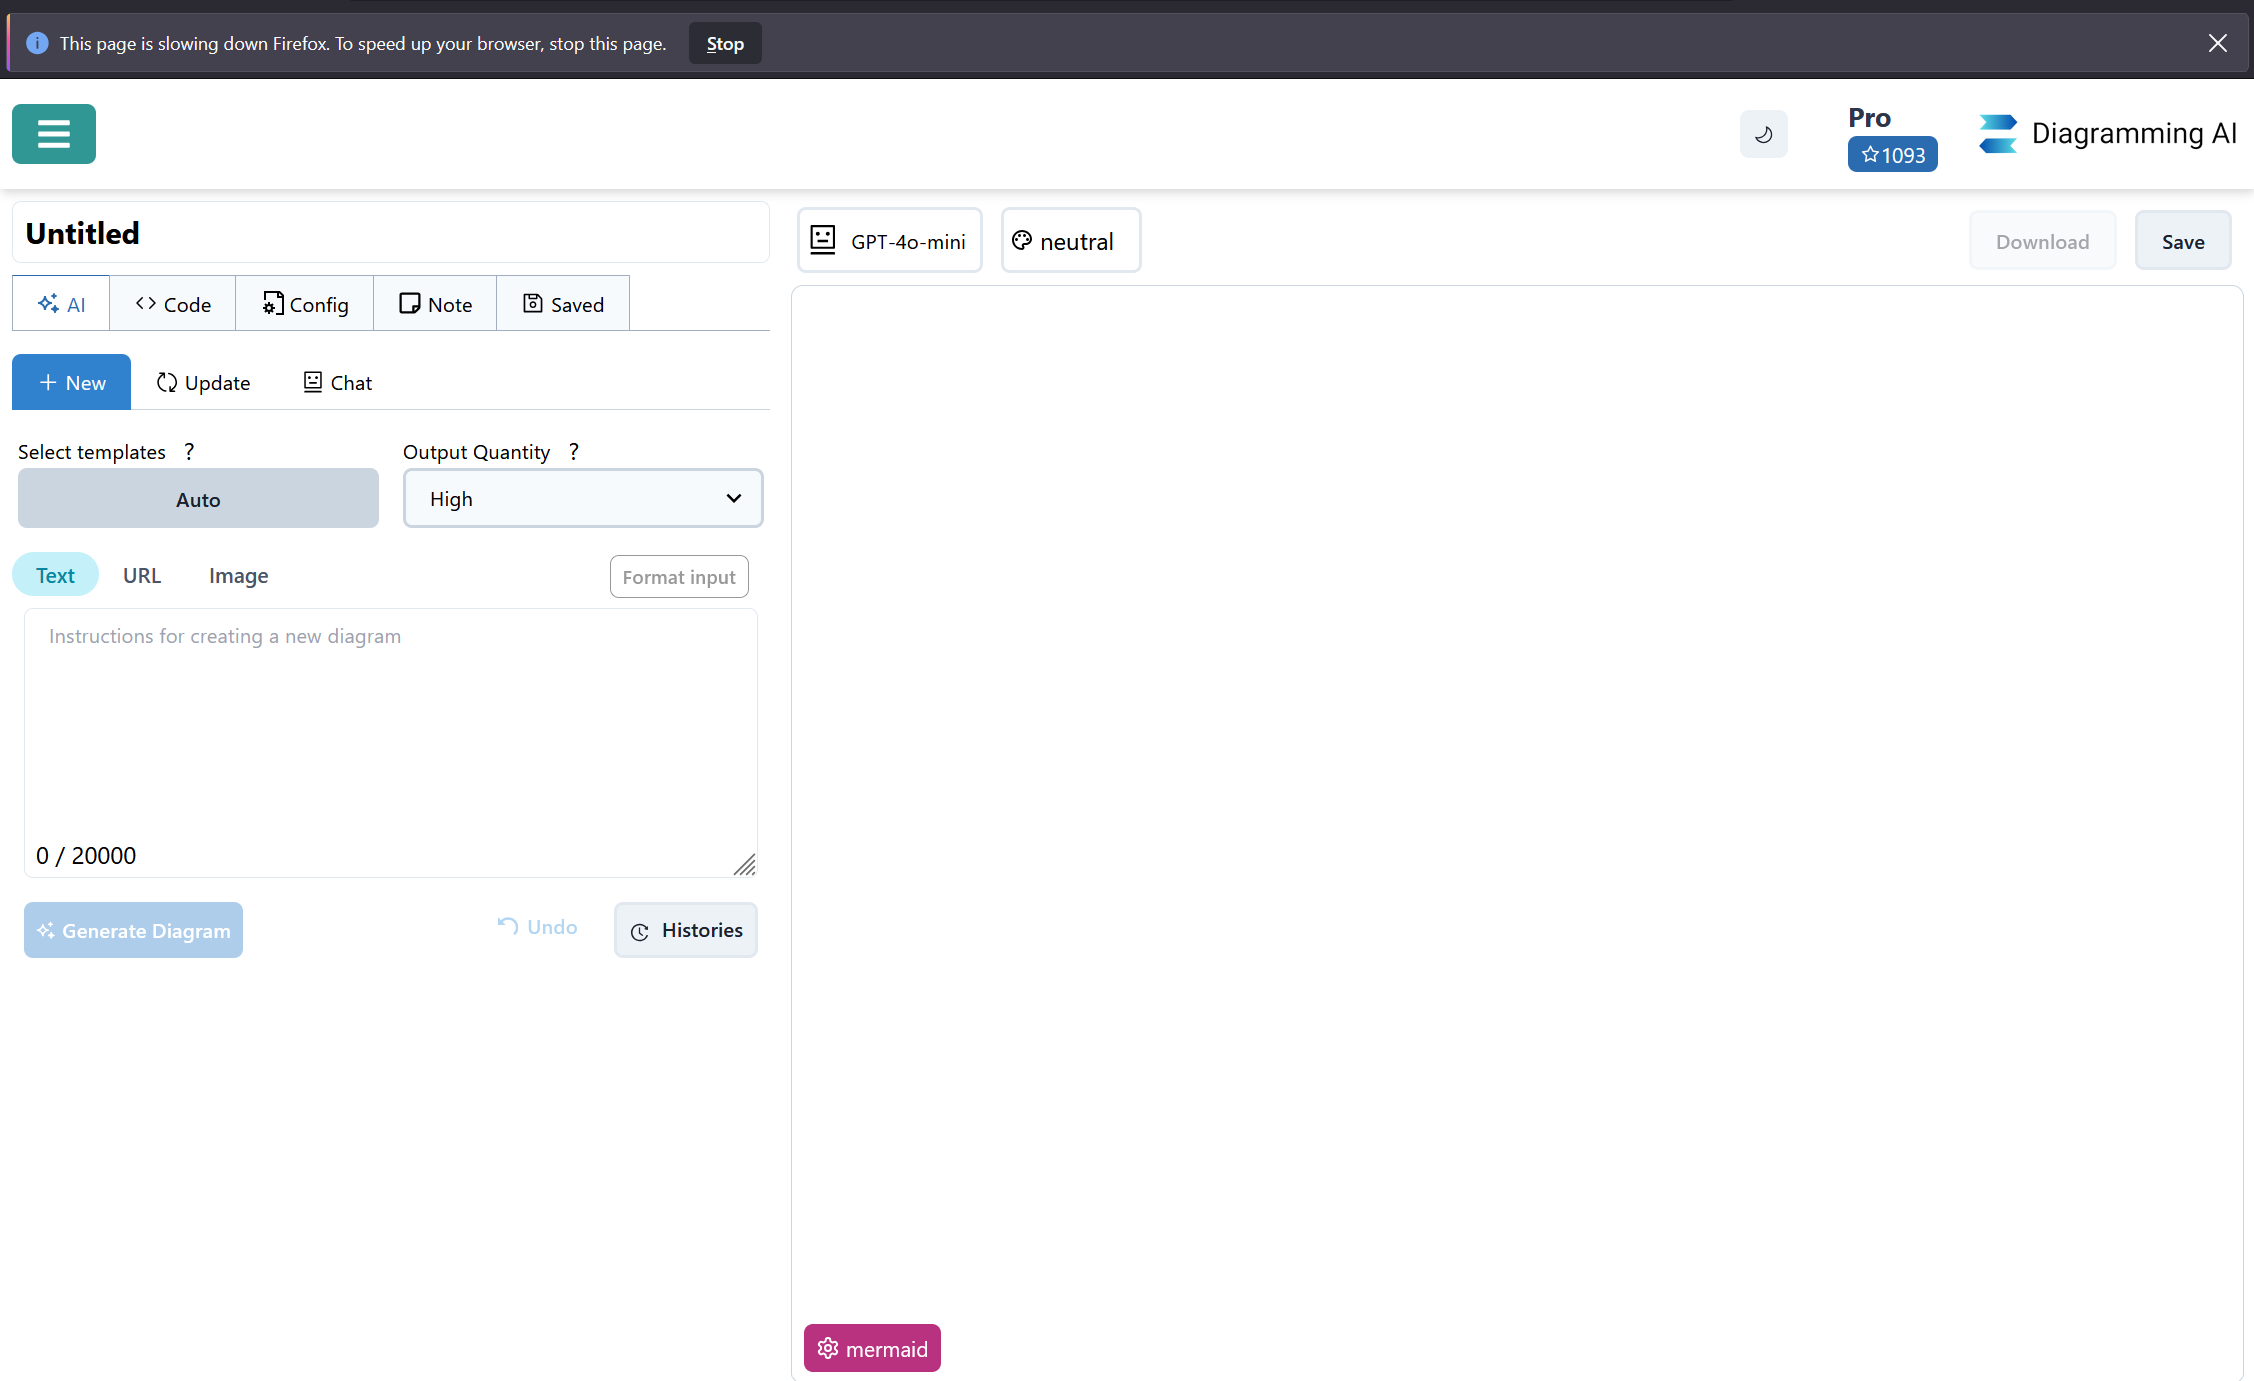Open the Saved tab
2254x1381 pixels.
click(563, 304)
